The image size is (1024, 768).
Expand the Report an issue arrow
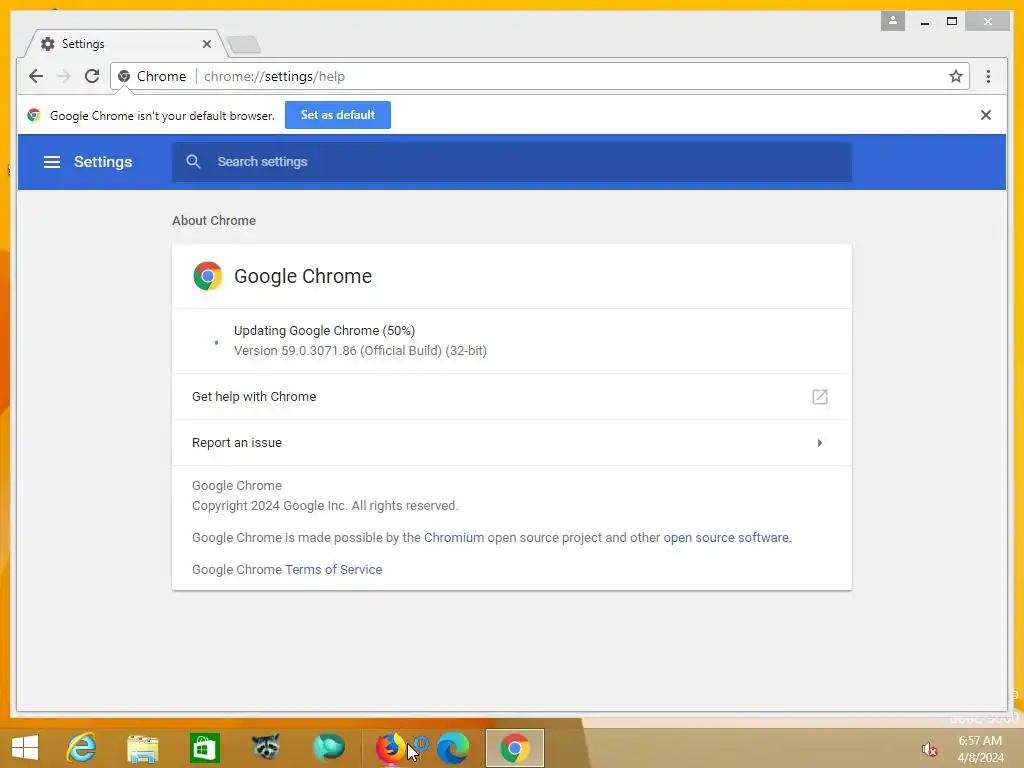click(x=820, y=443)
